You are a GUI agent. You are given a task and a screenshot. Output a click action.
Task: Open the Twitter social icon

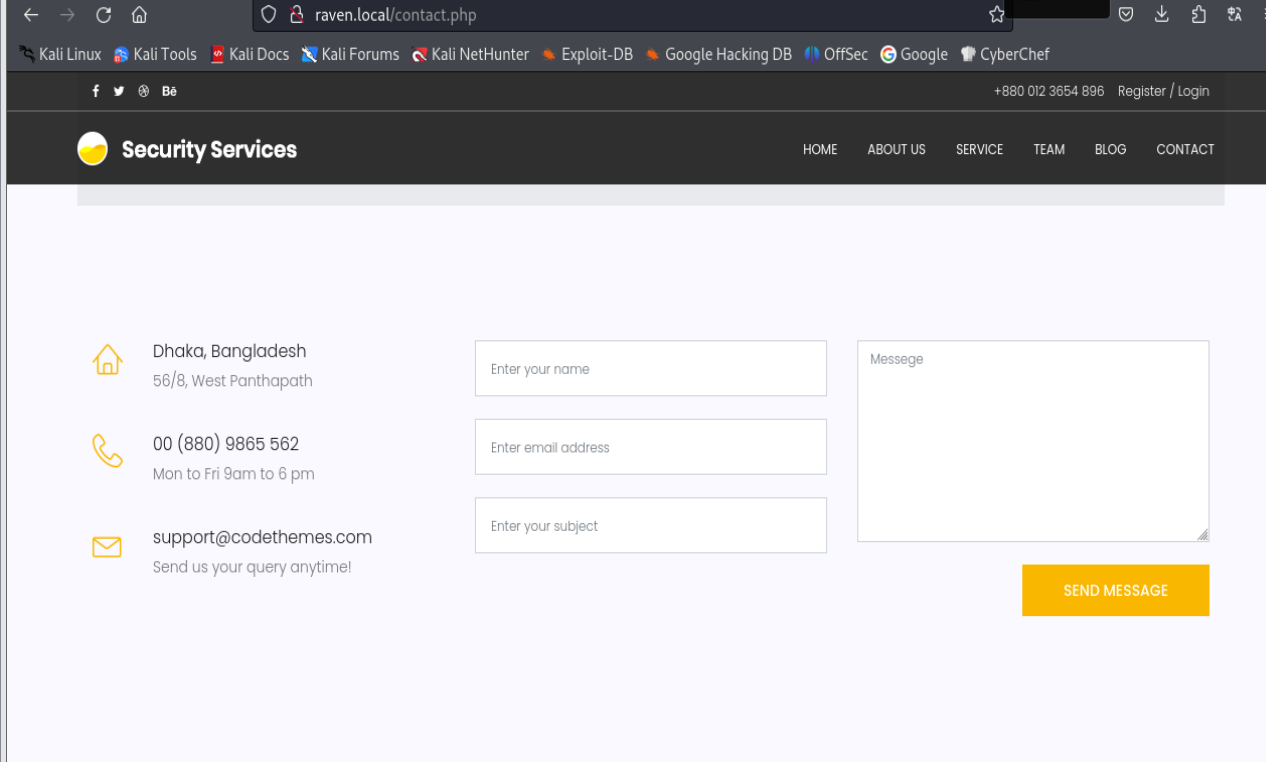coord(119,91)
